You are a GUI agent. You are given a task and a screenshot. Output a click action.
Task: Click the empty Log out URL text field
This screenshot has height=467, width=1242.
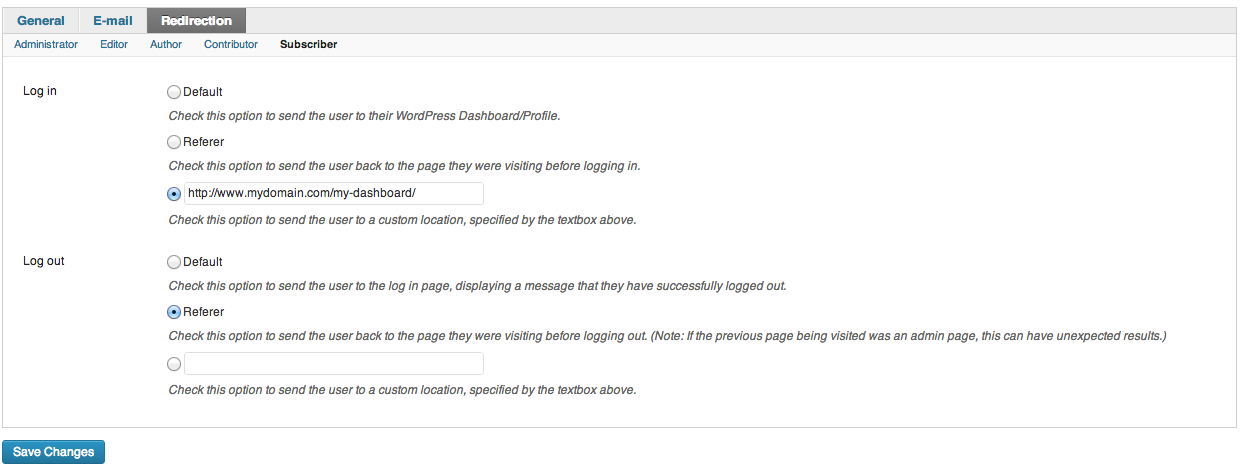[334, 363]
